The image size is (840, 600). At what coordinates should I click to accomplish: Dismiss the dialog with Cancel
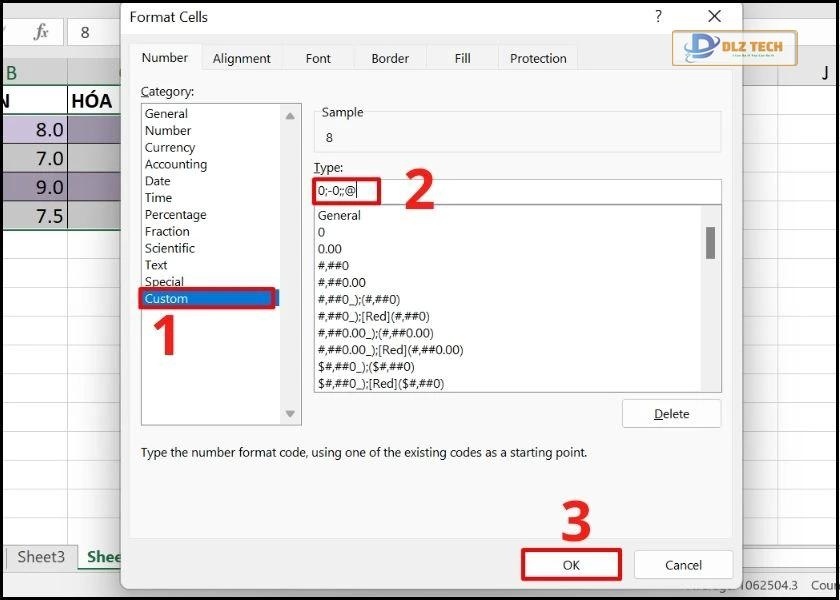pos(683,564)
